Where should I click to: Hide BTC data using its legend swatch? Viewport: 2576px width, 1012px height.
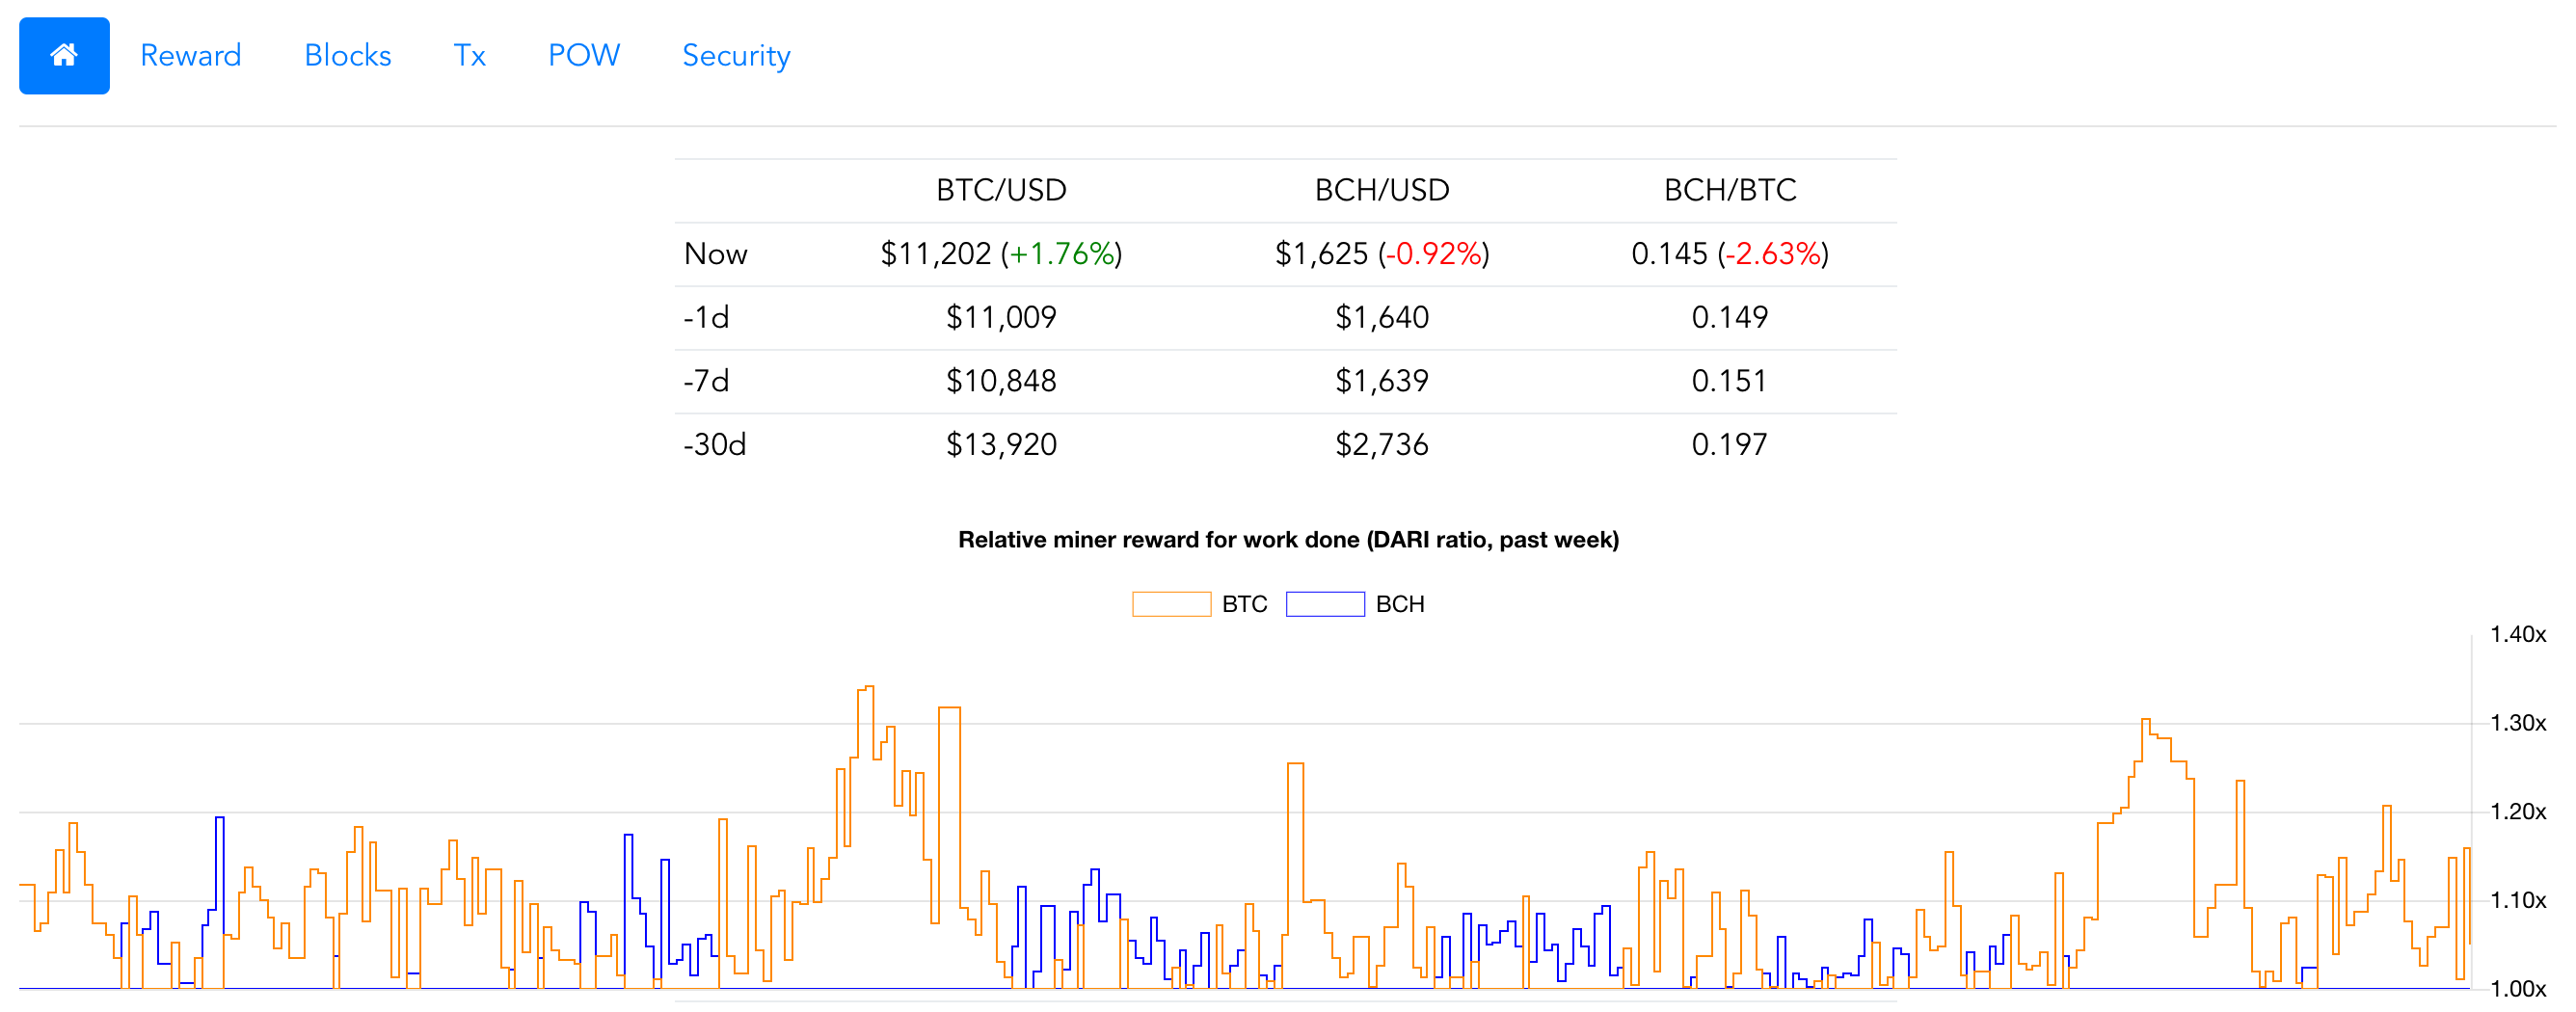[1170, 603]
